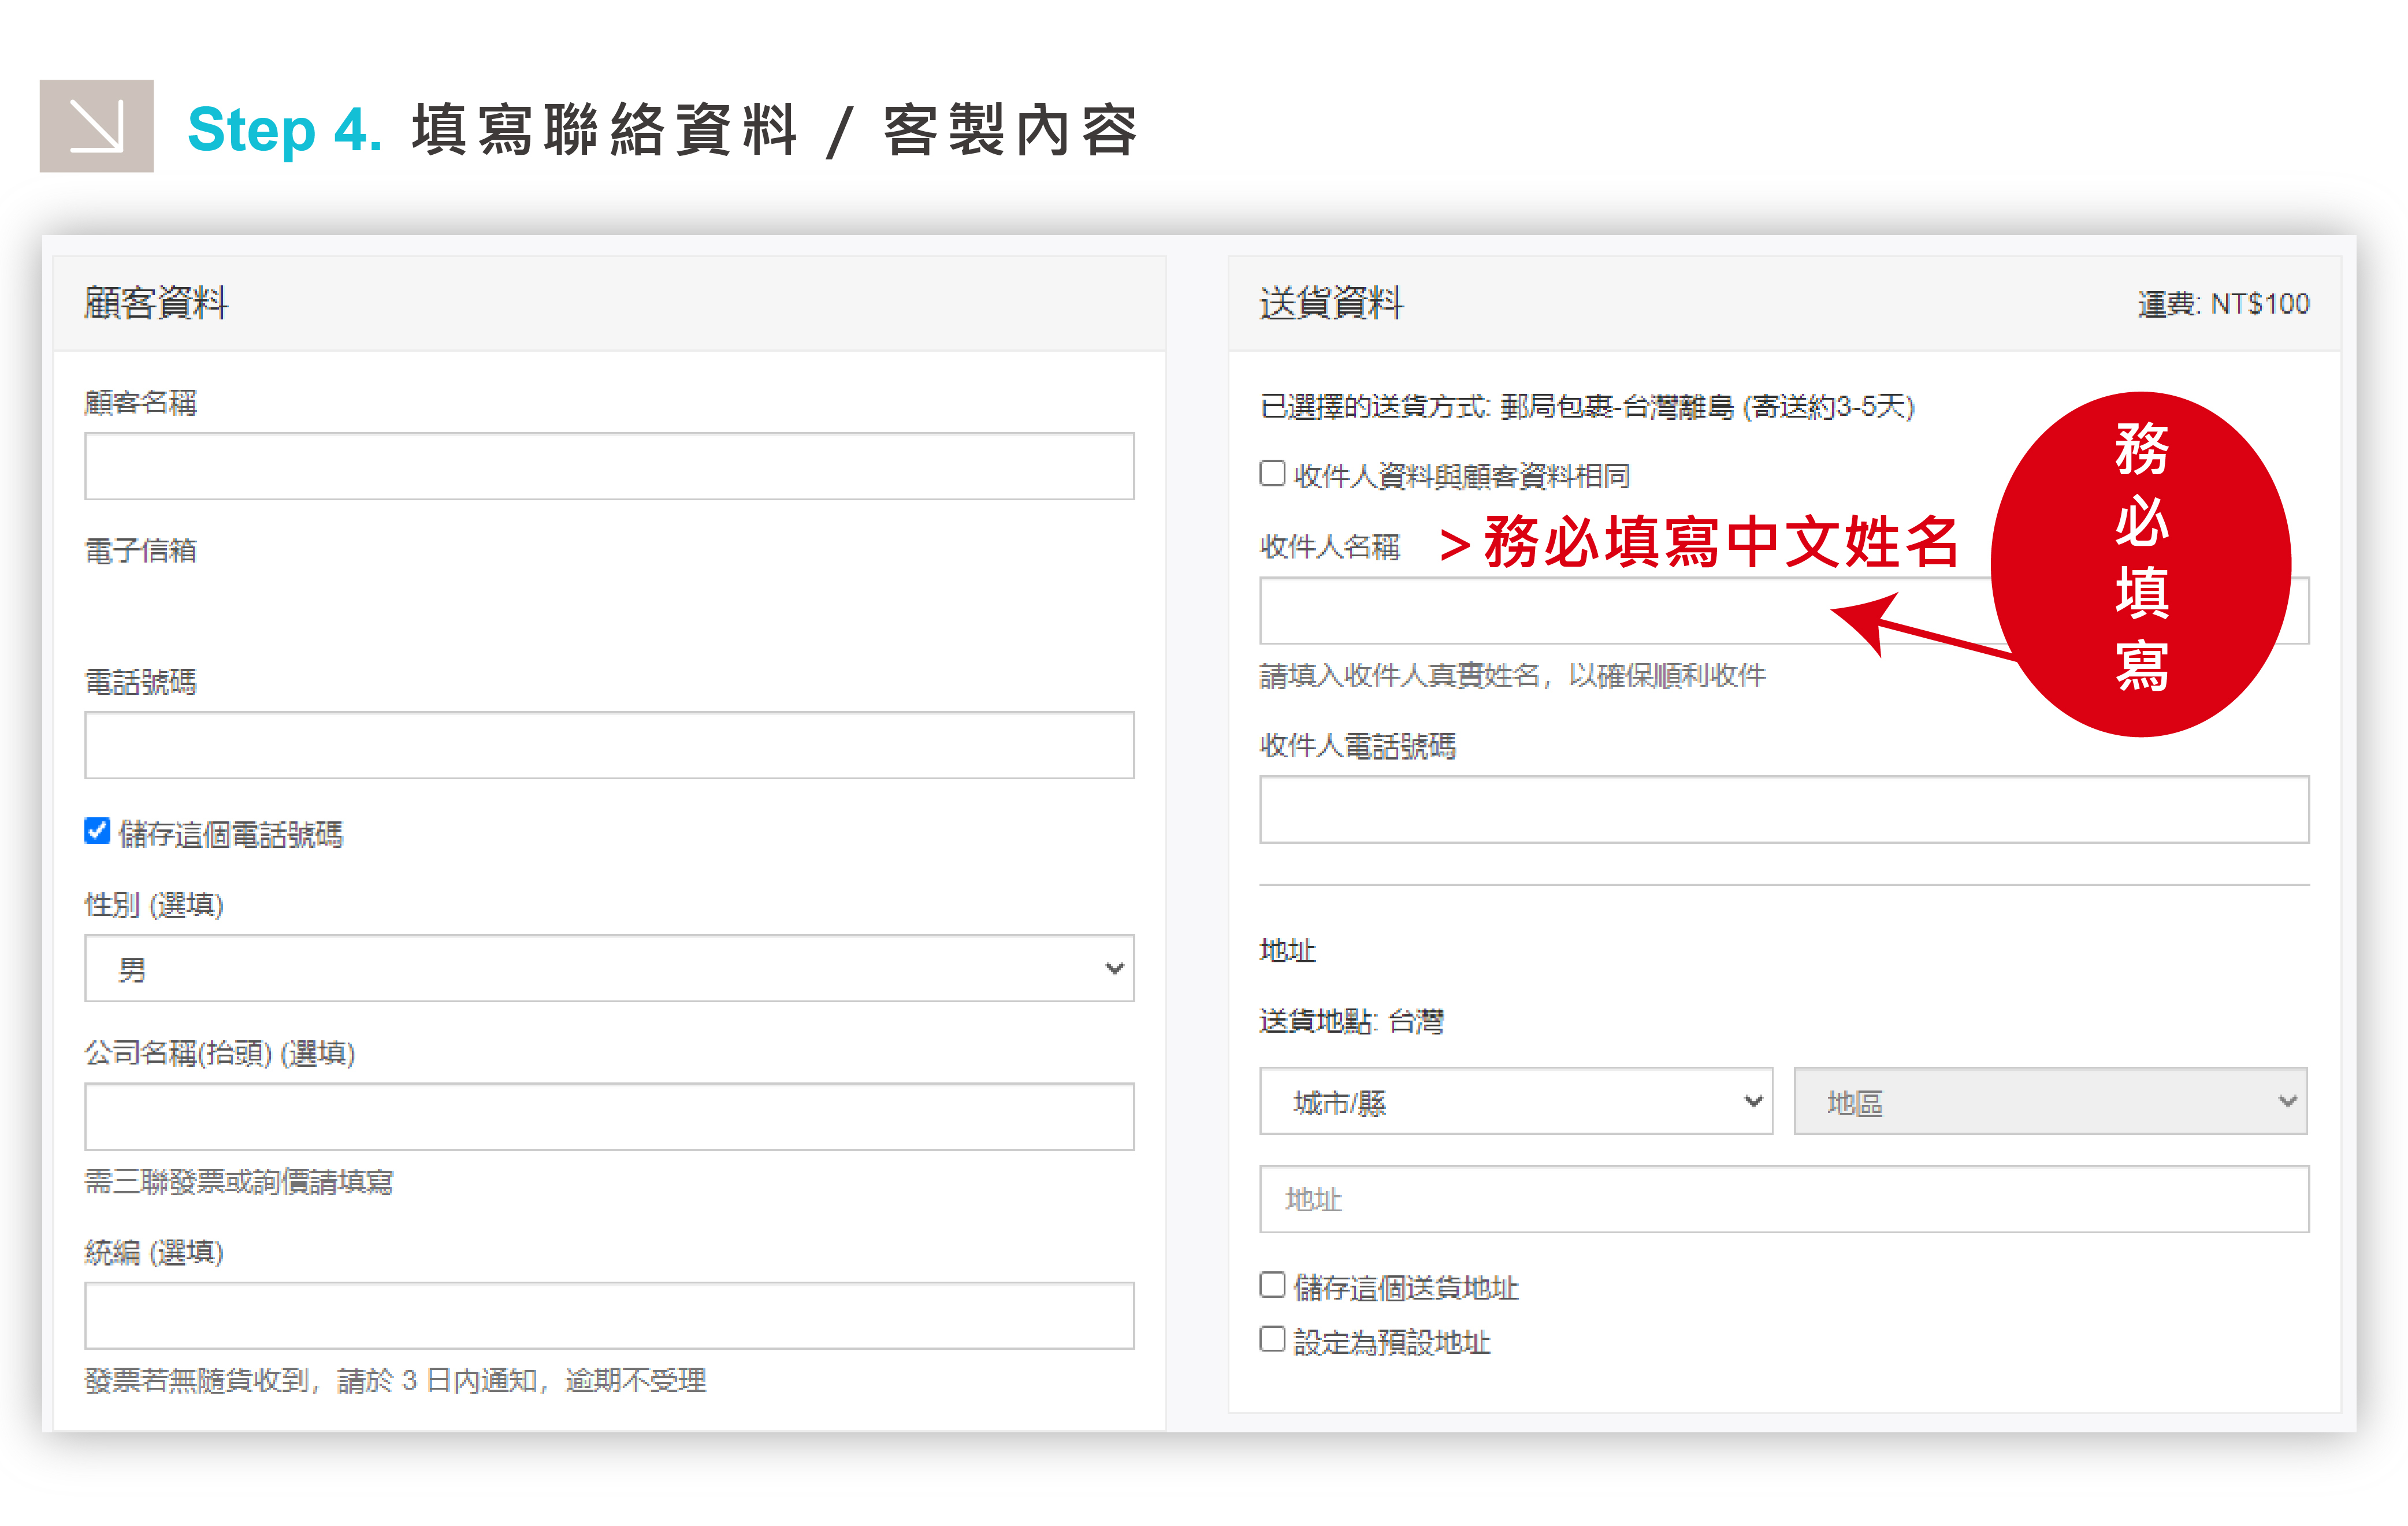Tick 設定為預設地址 checkbox
Viewport: 2408px width, 1526px height.
pos(1272,1339)
